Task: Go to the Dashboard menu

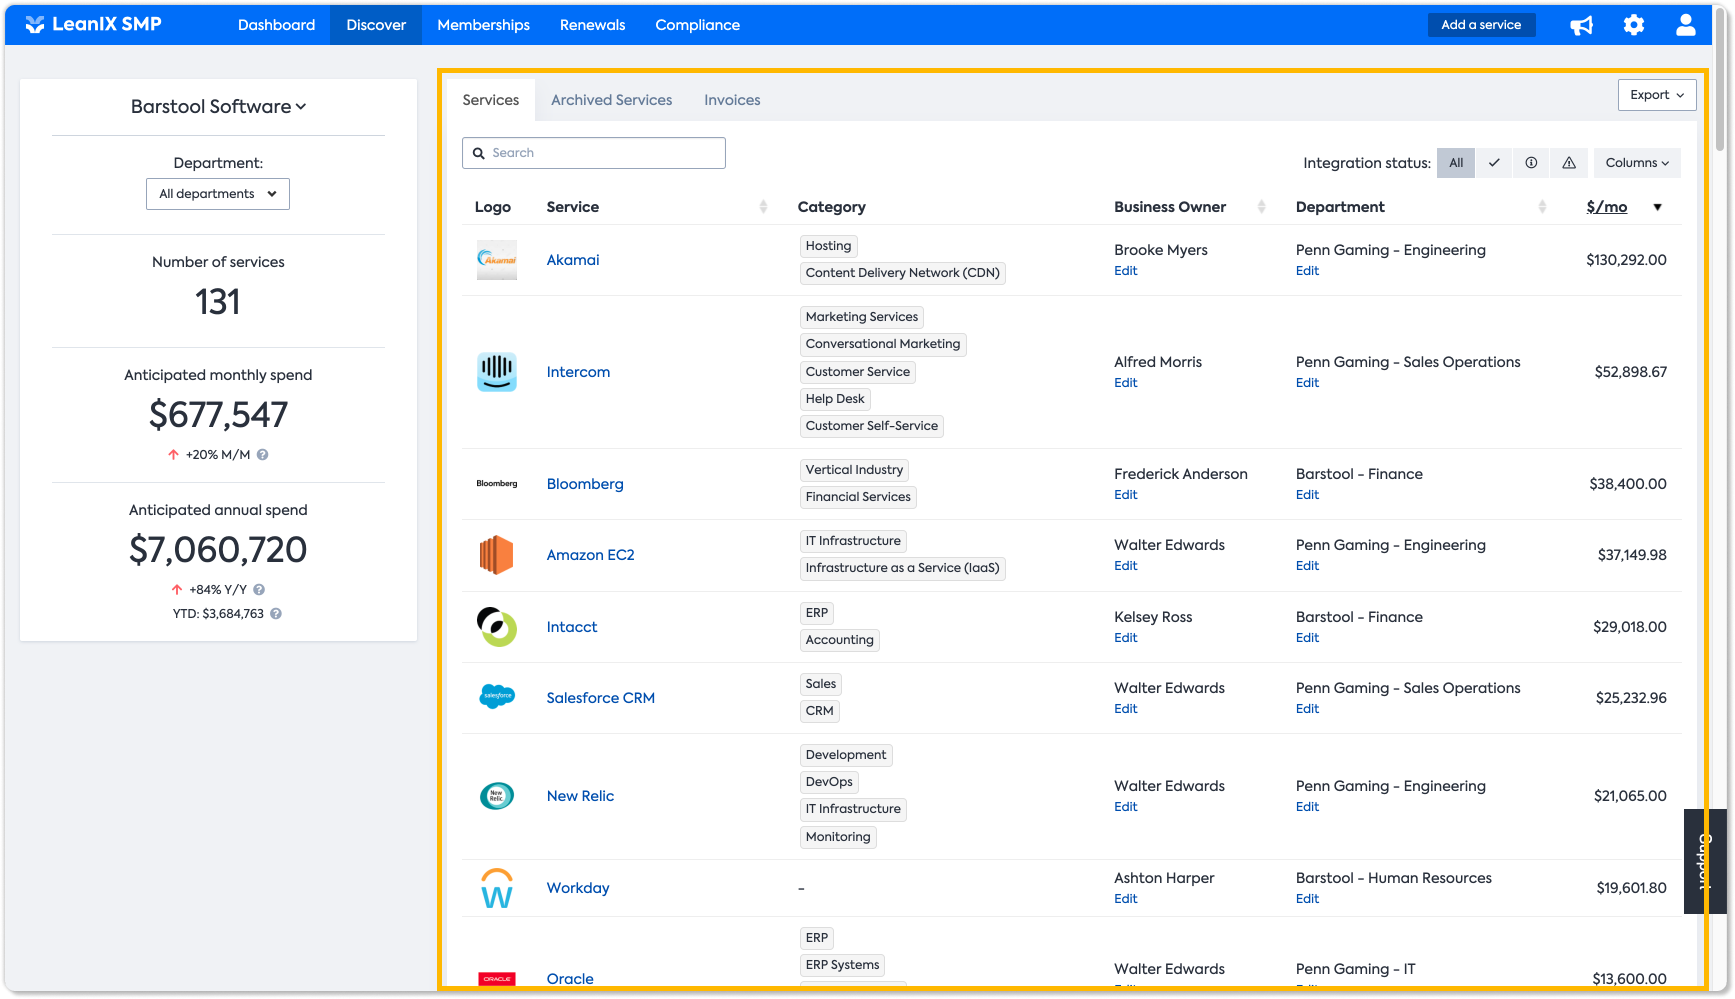Action: [x=277, y=25]
